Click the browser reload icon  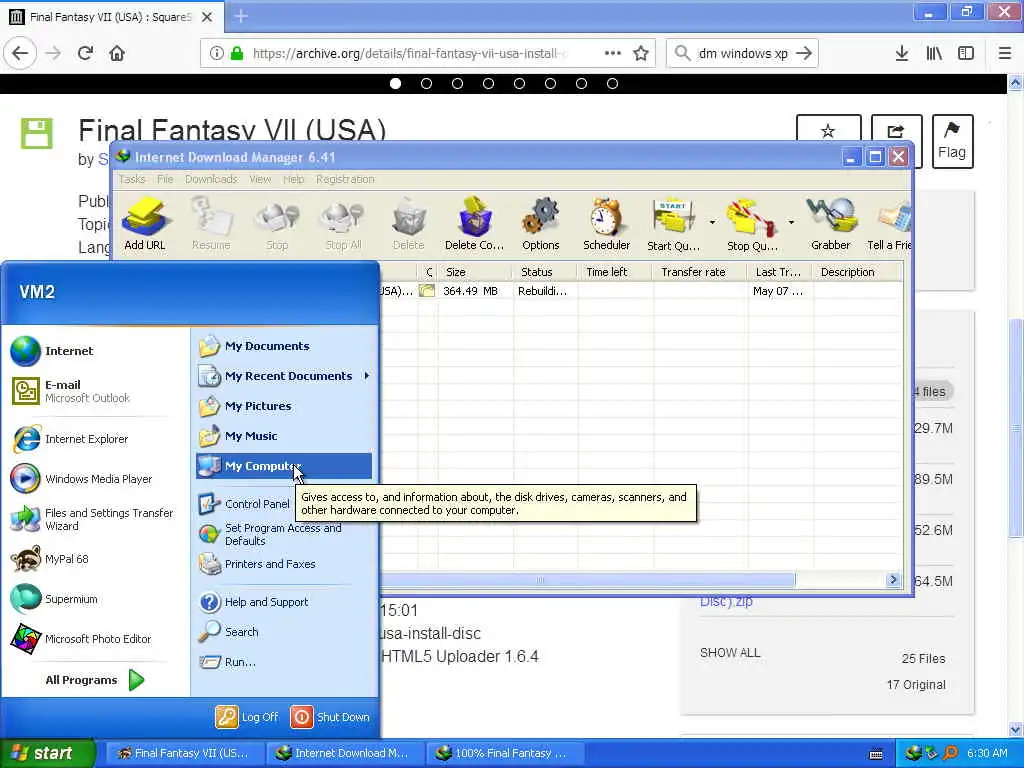[85, 53]
